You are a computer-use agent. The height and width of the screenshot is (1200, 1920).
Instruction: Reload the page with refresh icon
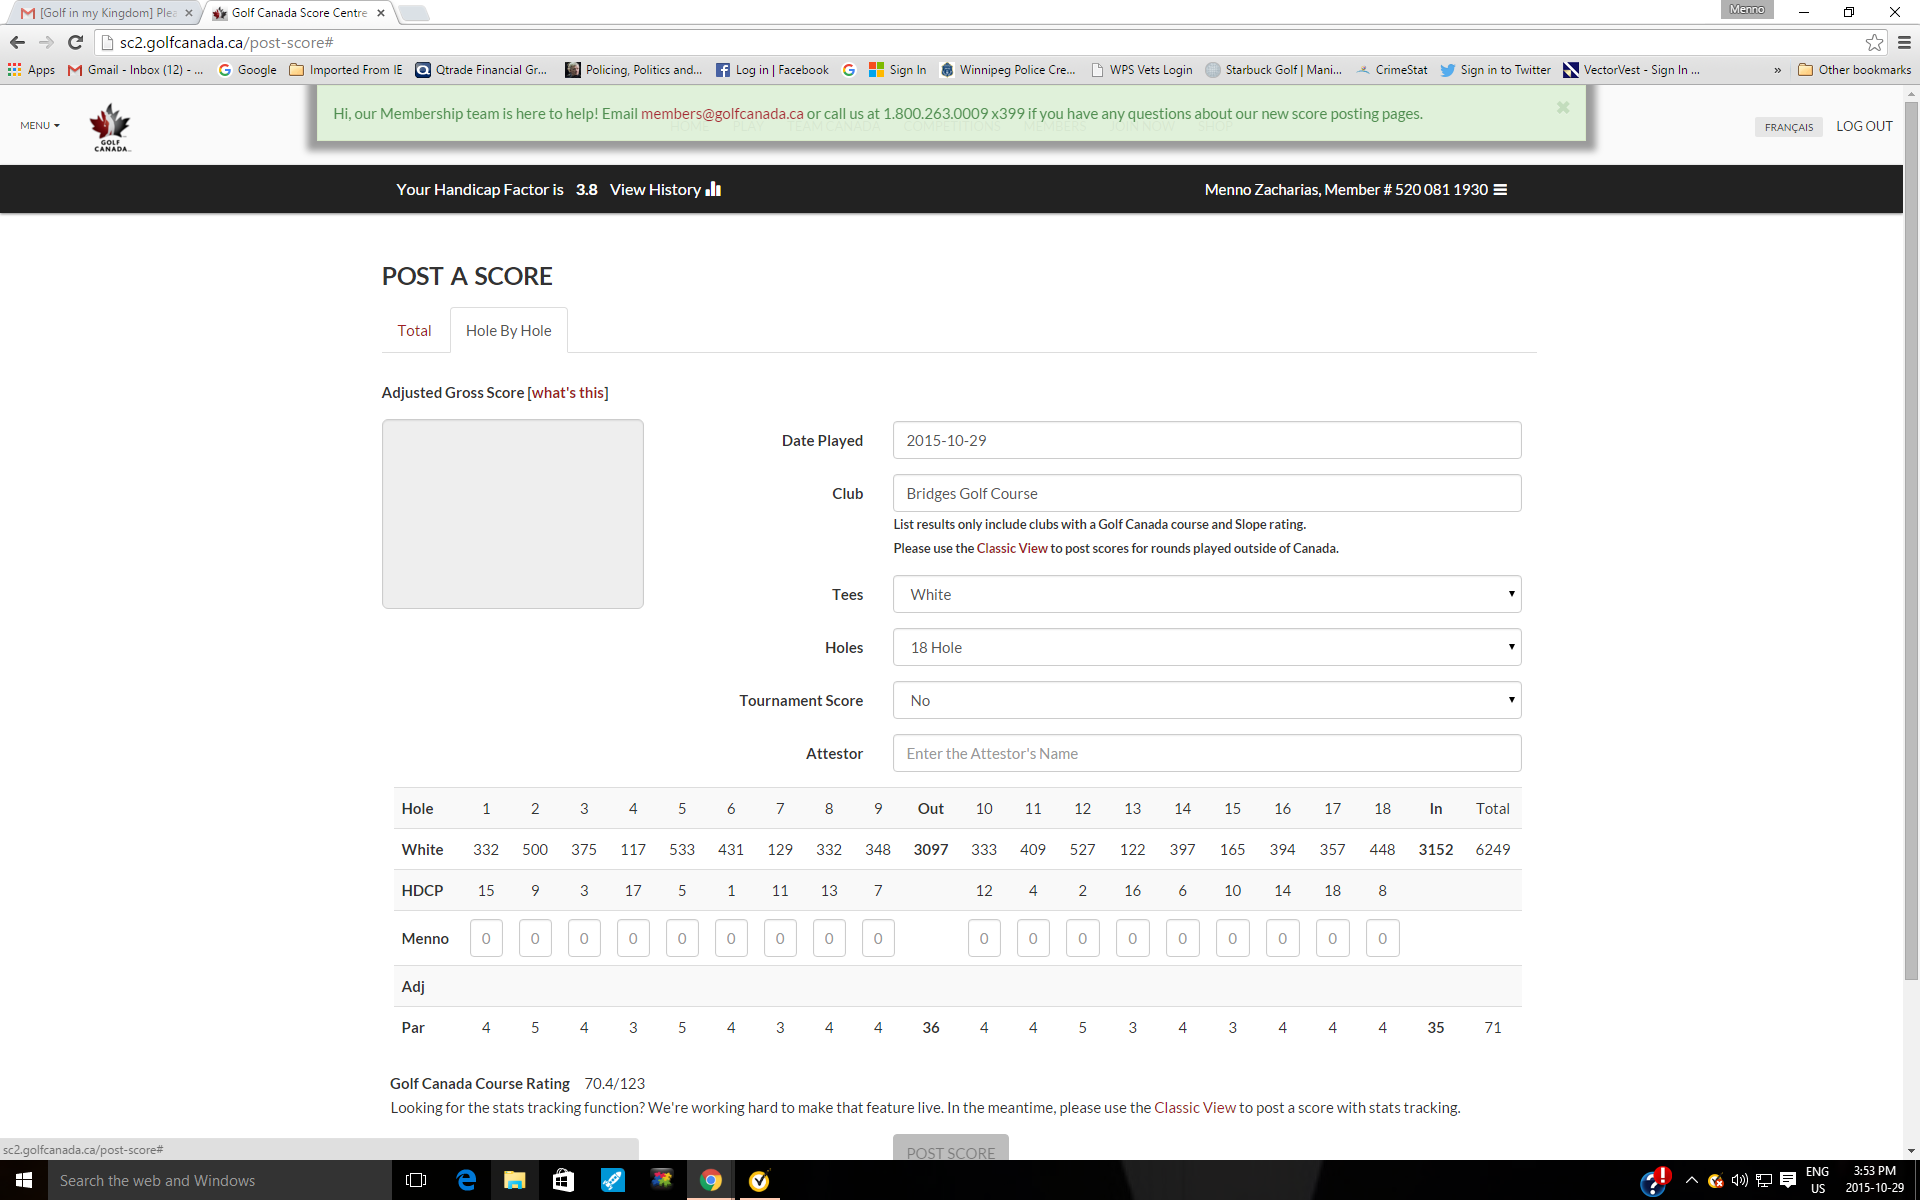click(x=75, y=42)
